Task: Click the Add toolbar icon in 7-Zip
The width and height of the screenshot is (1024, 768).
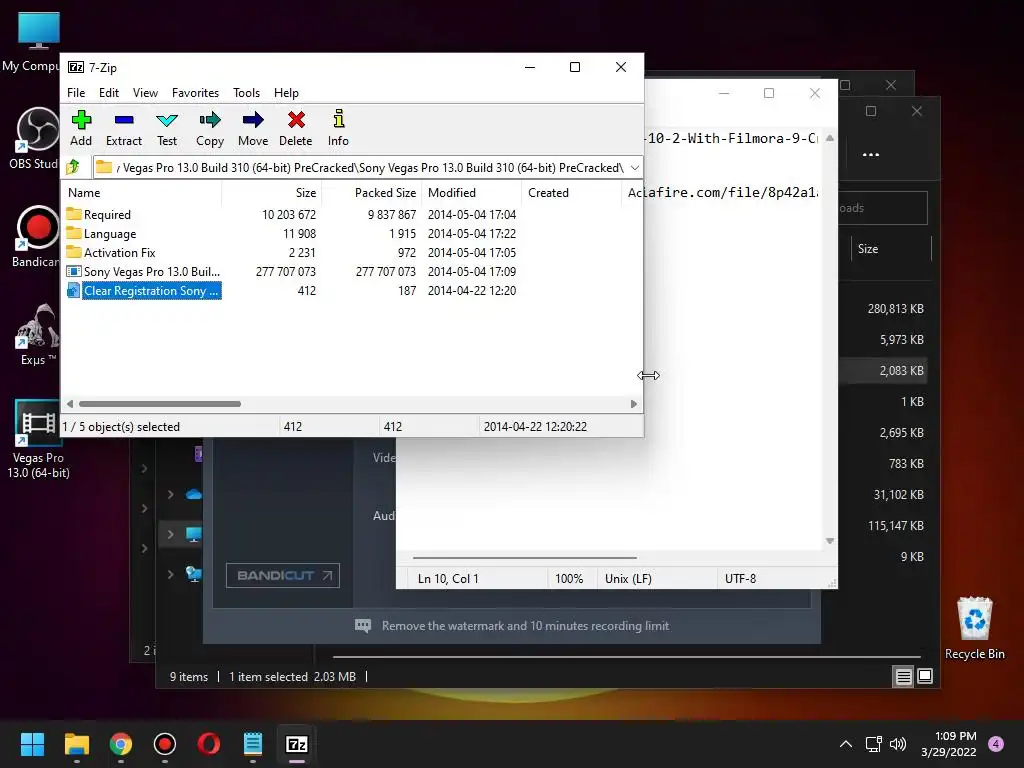Action: point(81,128)
